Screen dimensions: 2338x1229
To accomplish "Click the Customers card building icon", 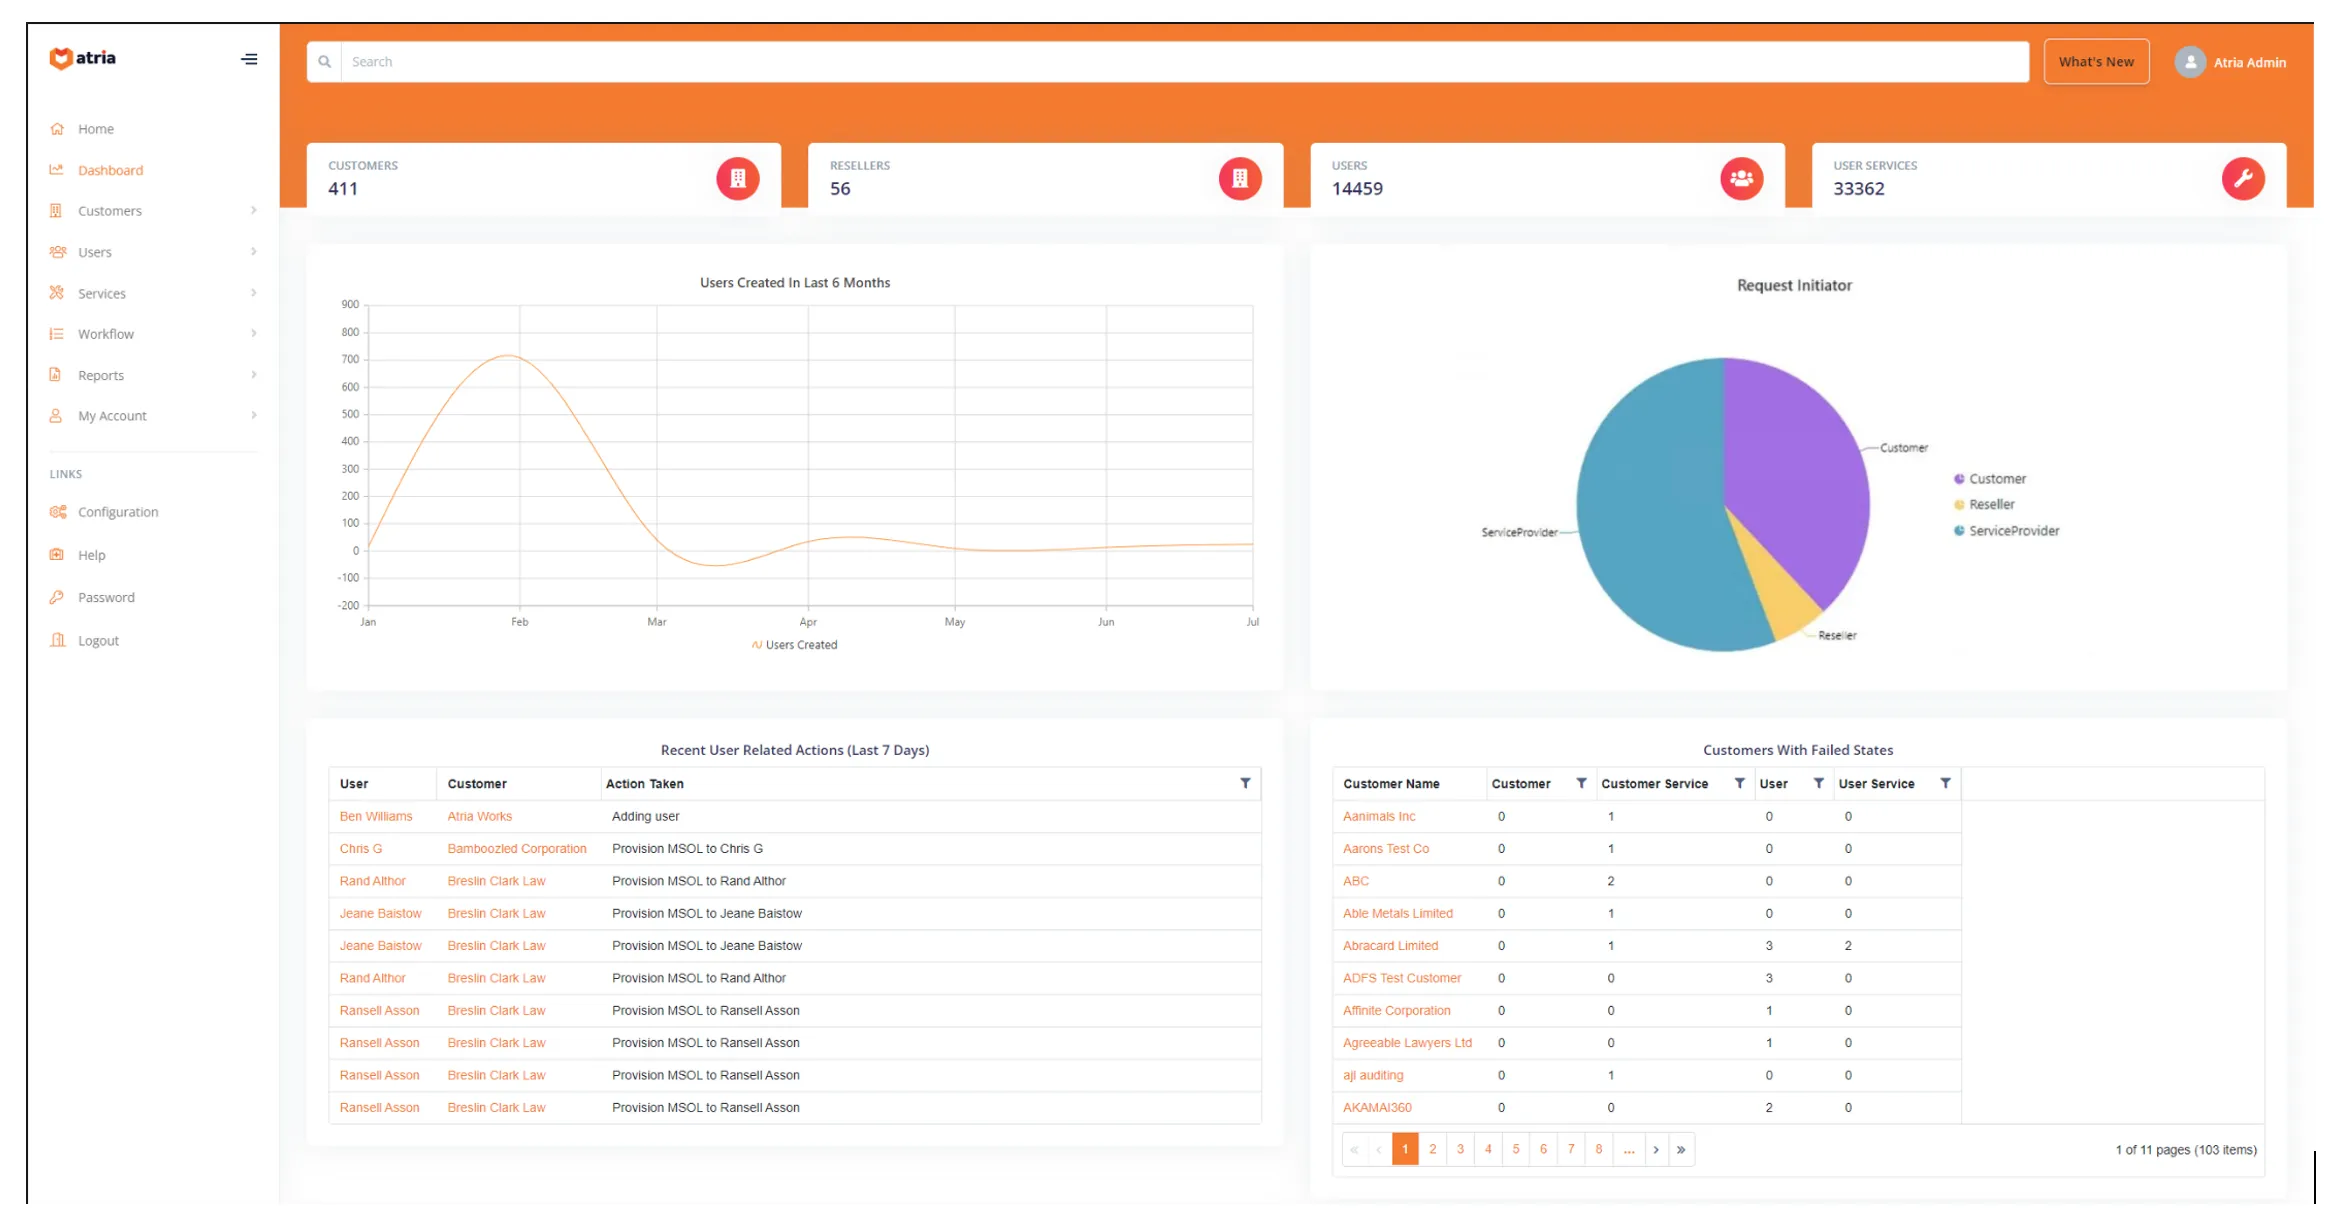I will (737, 179).
